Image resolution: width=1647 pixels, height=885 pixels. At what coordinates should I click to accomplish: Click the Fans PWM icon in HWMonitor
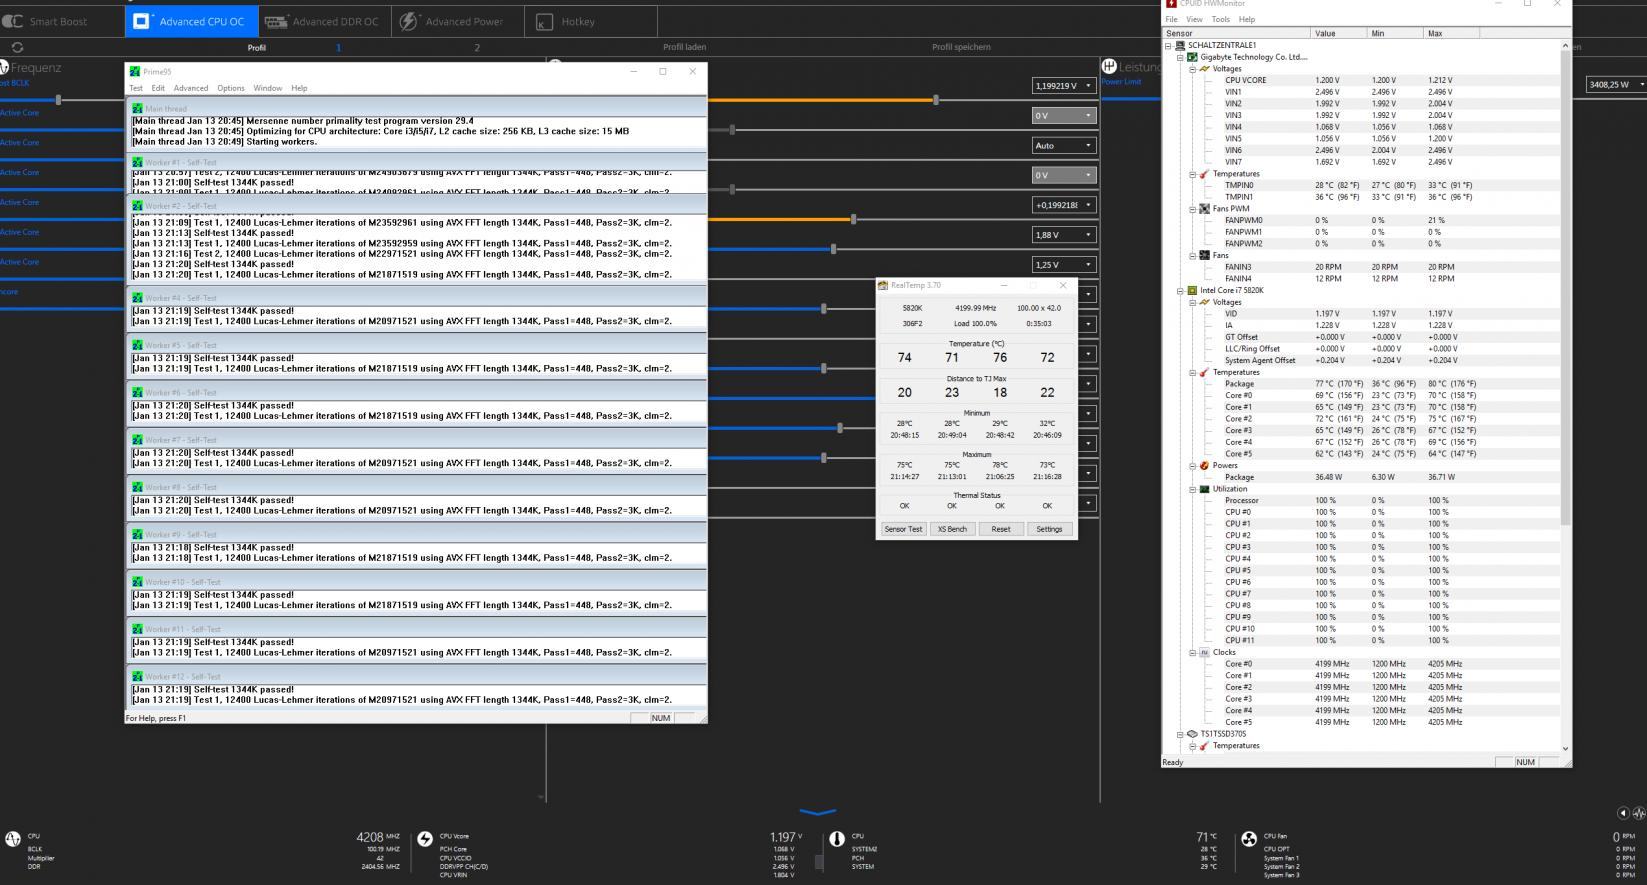(1204, 209)
